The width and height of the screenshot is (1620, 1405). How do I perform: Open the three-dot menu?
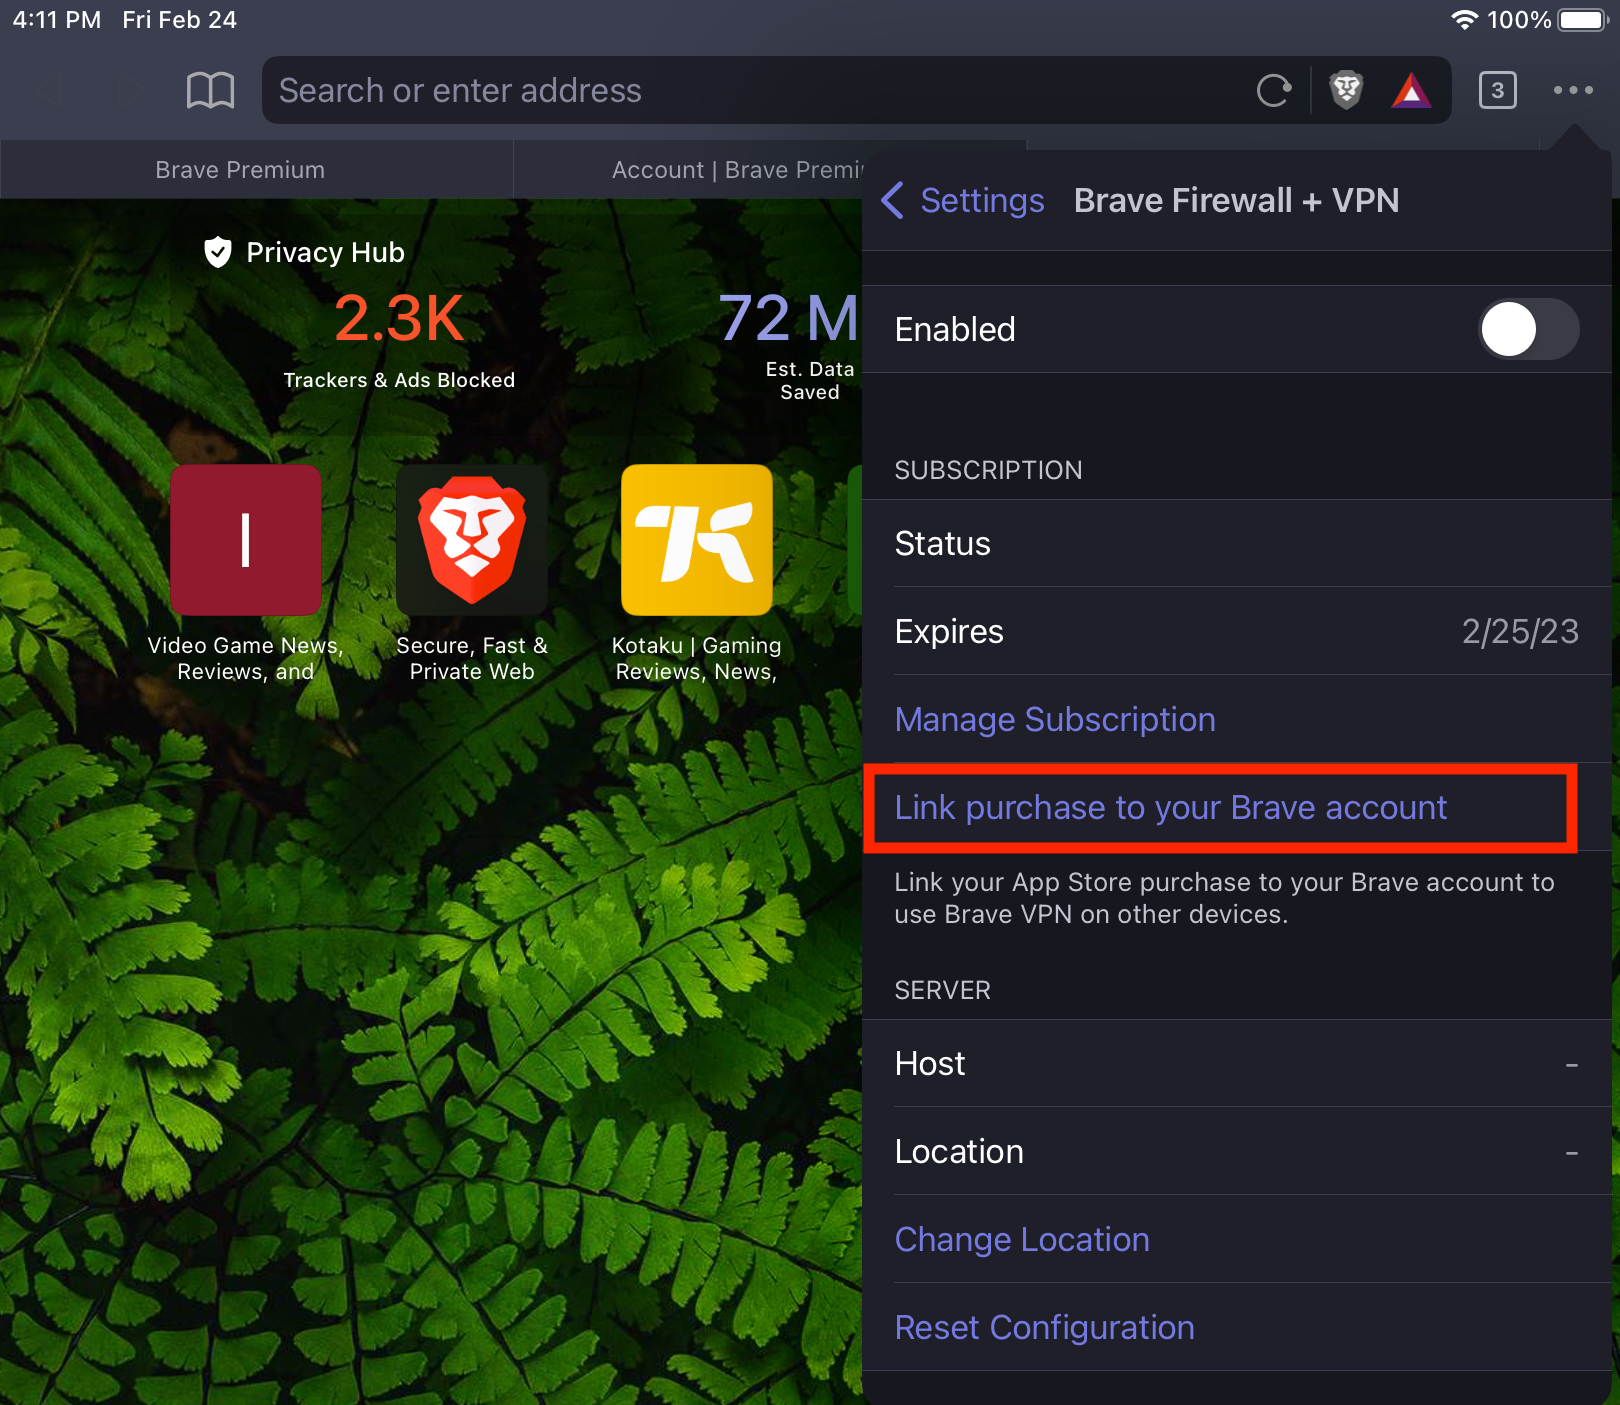1573,90
